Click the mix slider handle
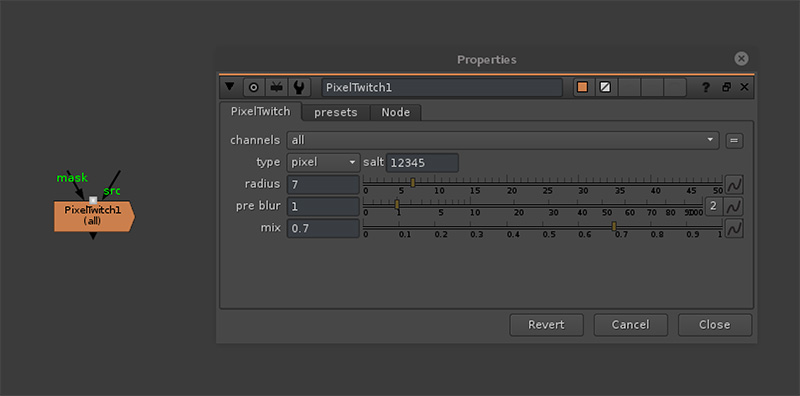The height and width of the screenshot is (396, 800). [614, 227]
